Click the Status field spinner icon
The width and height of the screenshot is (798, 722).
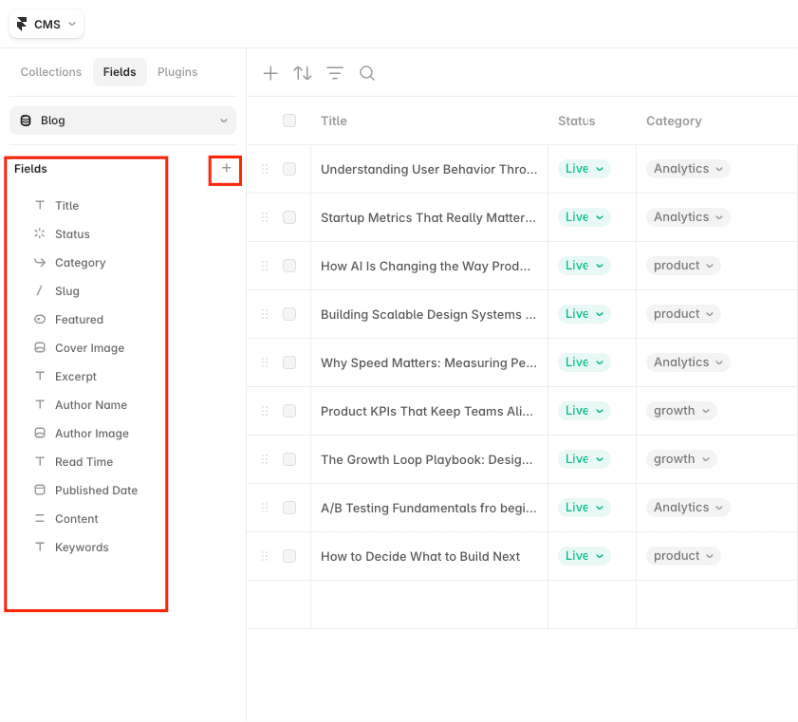tap(40, 234)
